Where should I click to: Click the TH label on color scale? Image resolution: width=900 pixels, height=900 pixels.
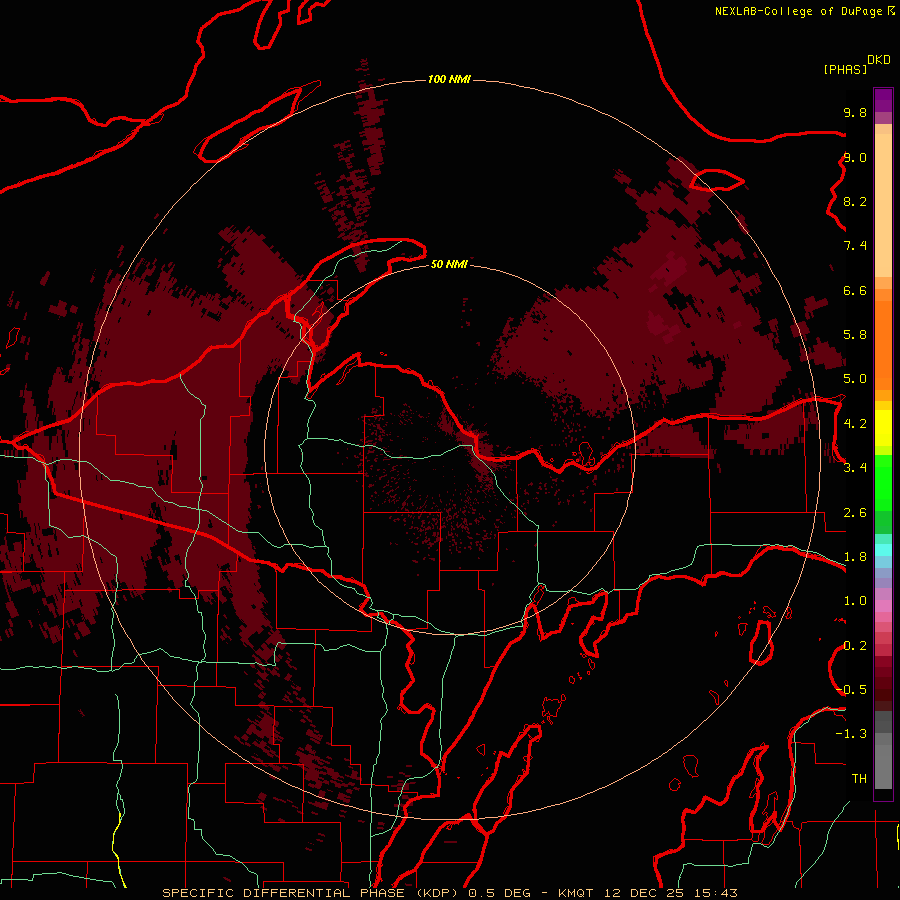click(x=859, y=779)
